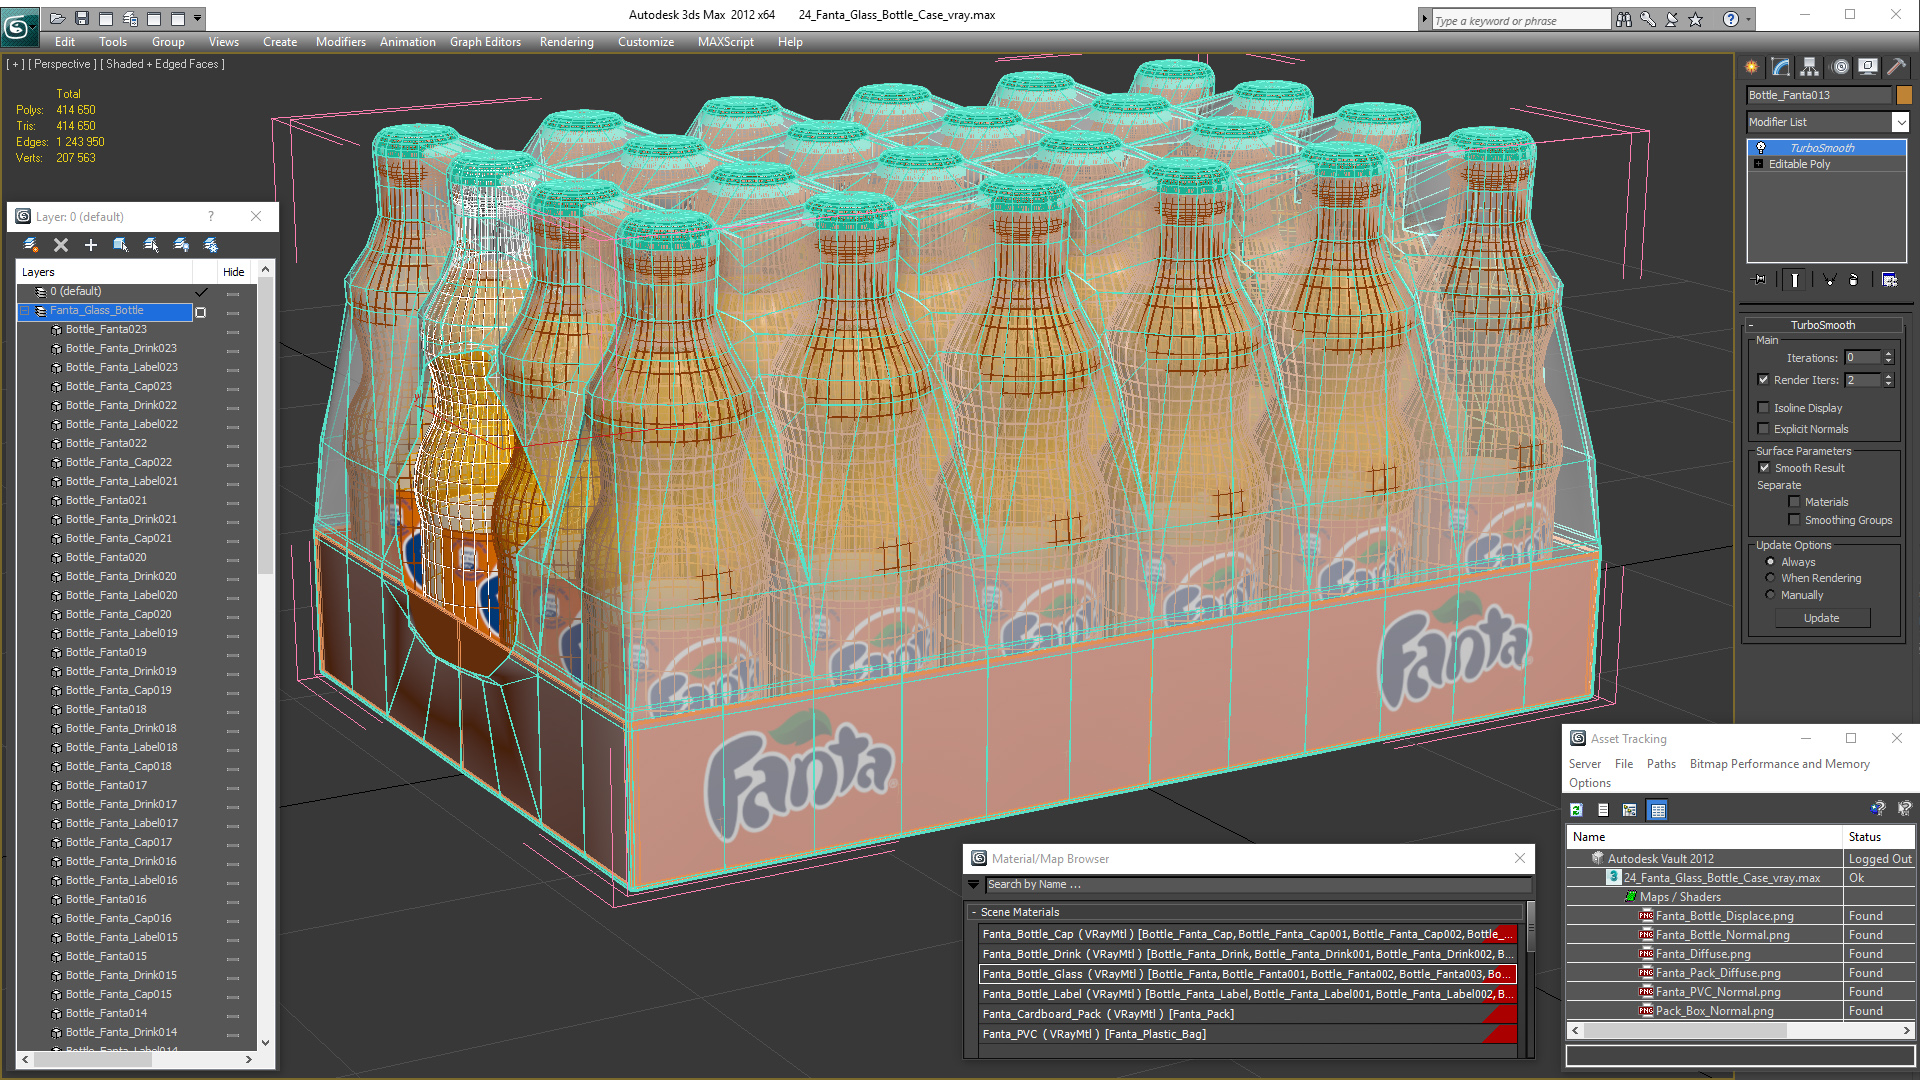Click Refresh icon in Asset Tracking toolbar
Image resolution: width=1920 pixels, height=1080 pixels.
1577,810
